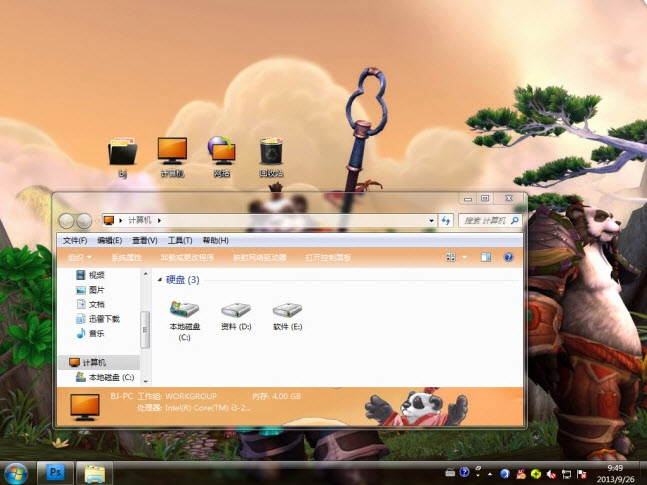647x485 pixels.
Task: Open the 查看(V) menu
Action: pos(144,240)
